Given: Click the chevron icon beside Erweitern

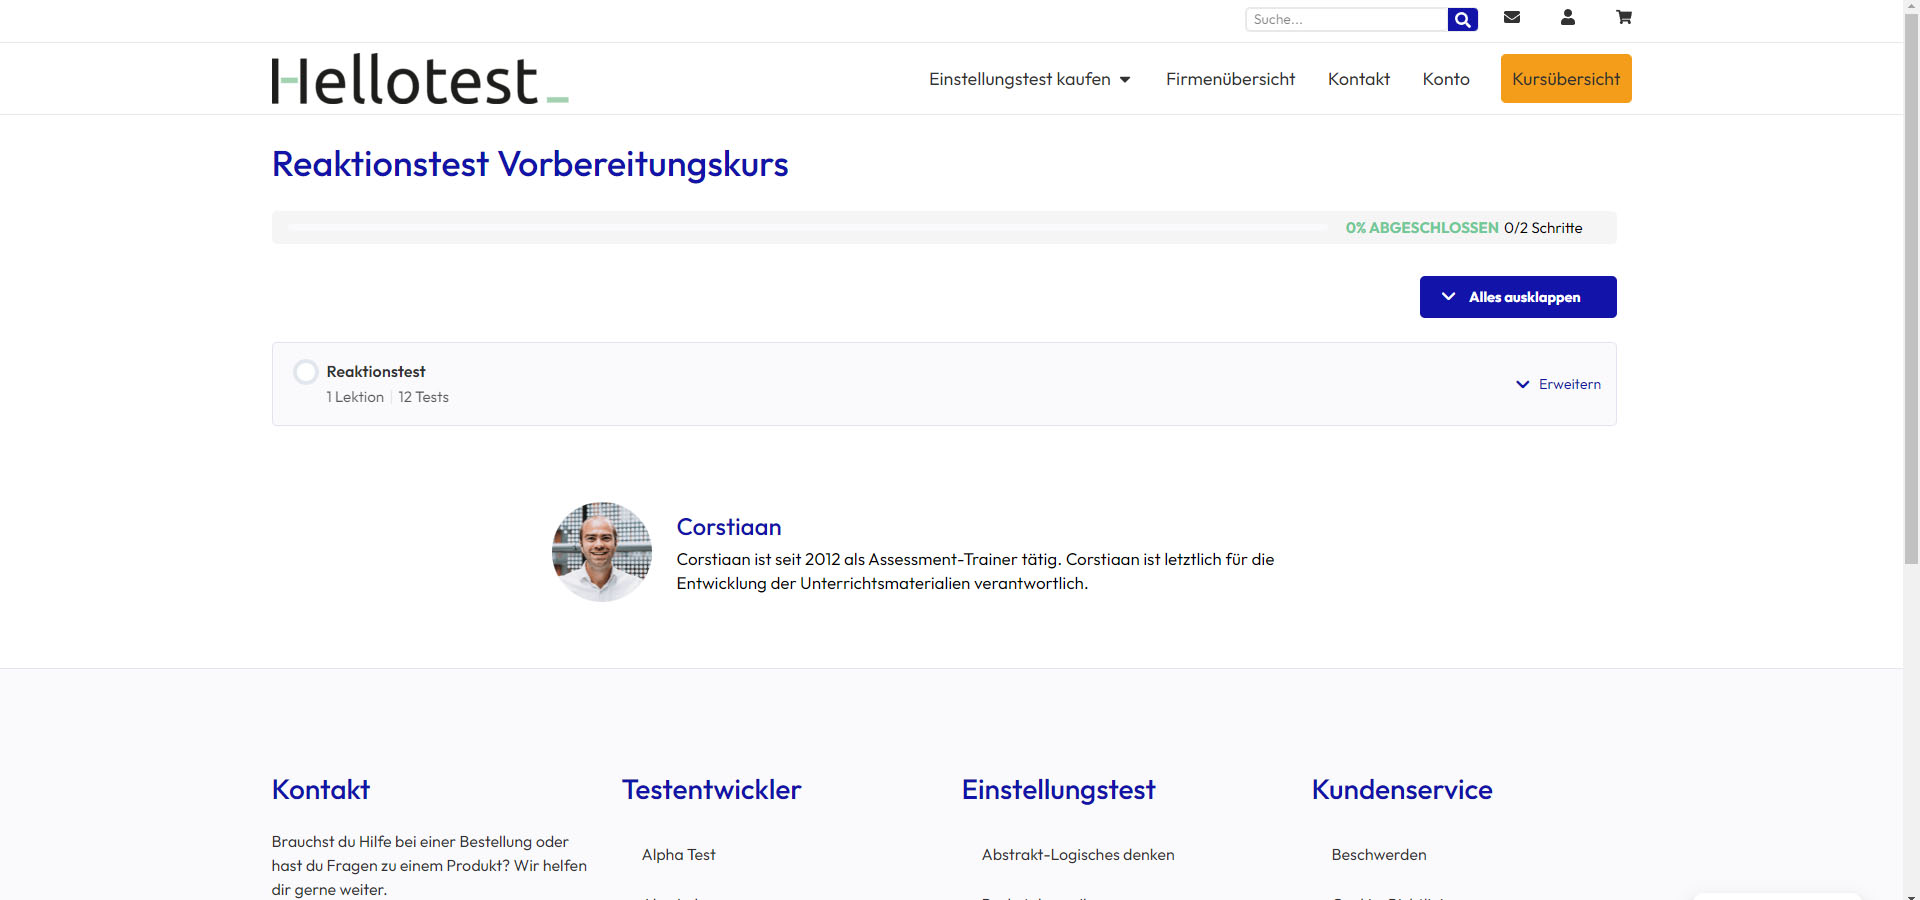Looking at the screenshot, I should (x=1522, y=384).
